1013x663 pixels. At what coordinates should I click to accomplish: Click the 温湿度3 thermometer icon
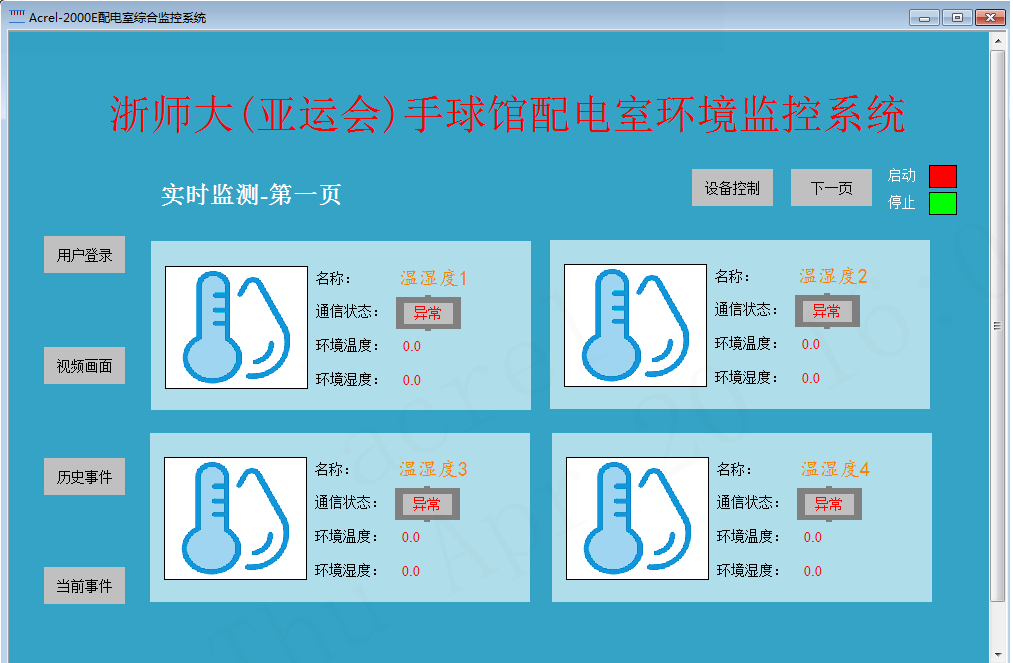click(x=236, y=518)
